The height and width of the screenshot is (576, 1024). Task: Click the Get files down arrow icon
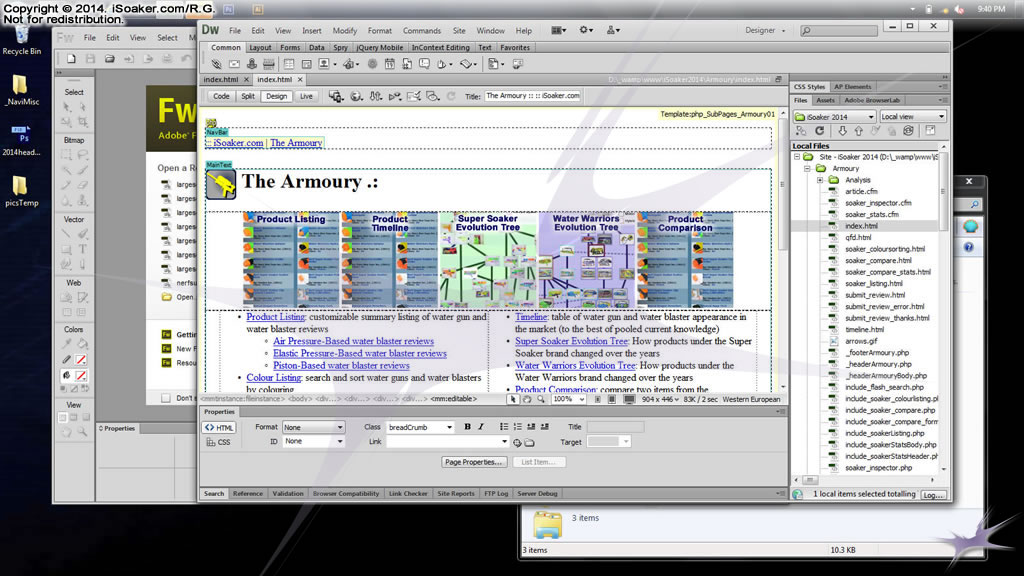(842, 131)
